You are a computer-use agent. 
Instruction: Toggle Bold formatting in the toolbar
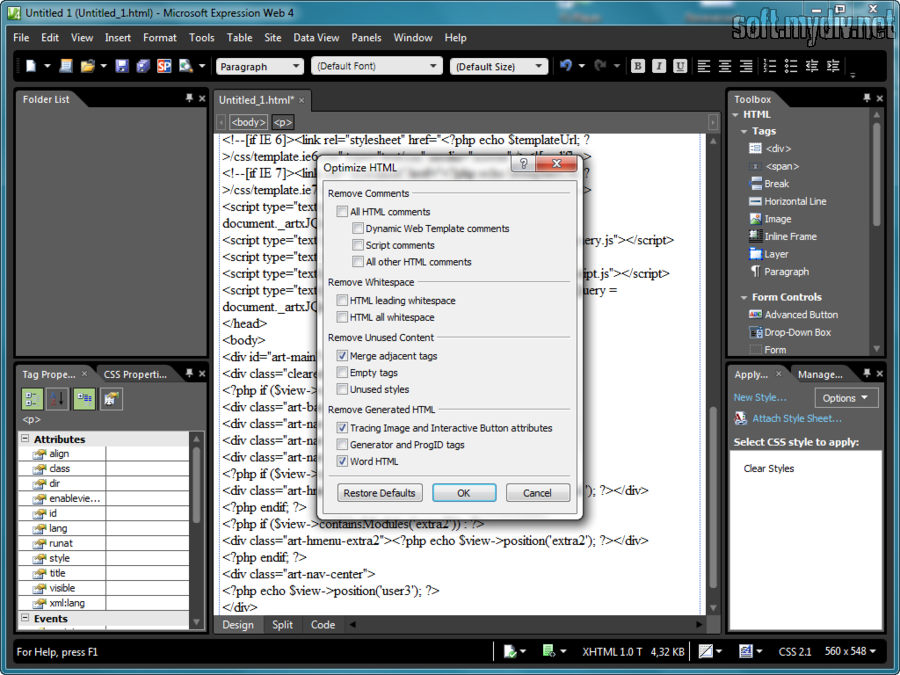(x=638, y=66)
